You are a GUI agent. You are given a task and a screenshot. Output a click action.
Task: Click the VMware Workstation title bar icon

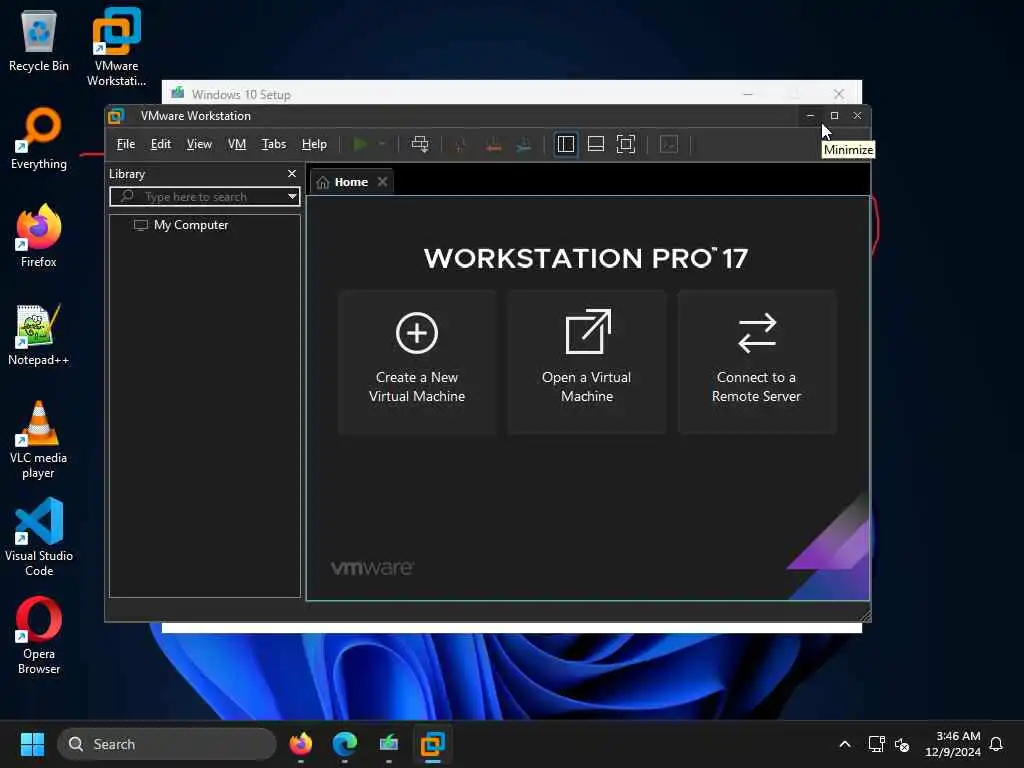coord(116,116)
